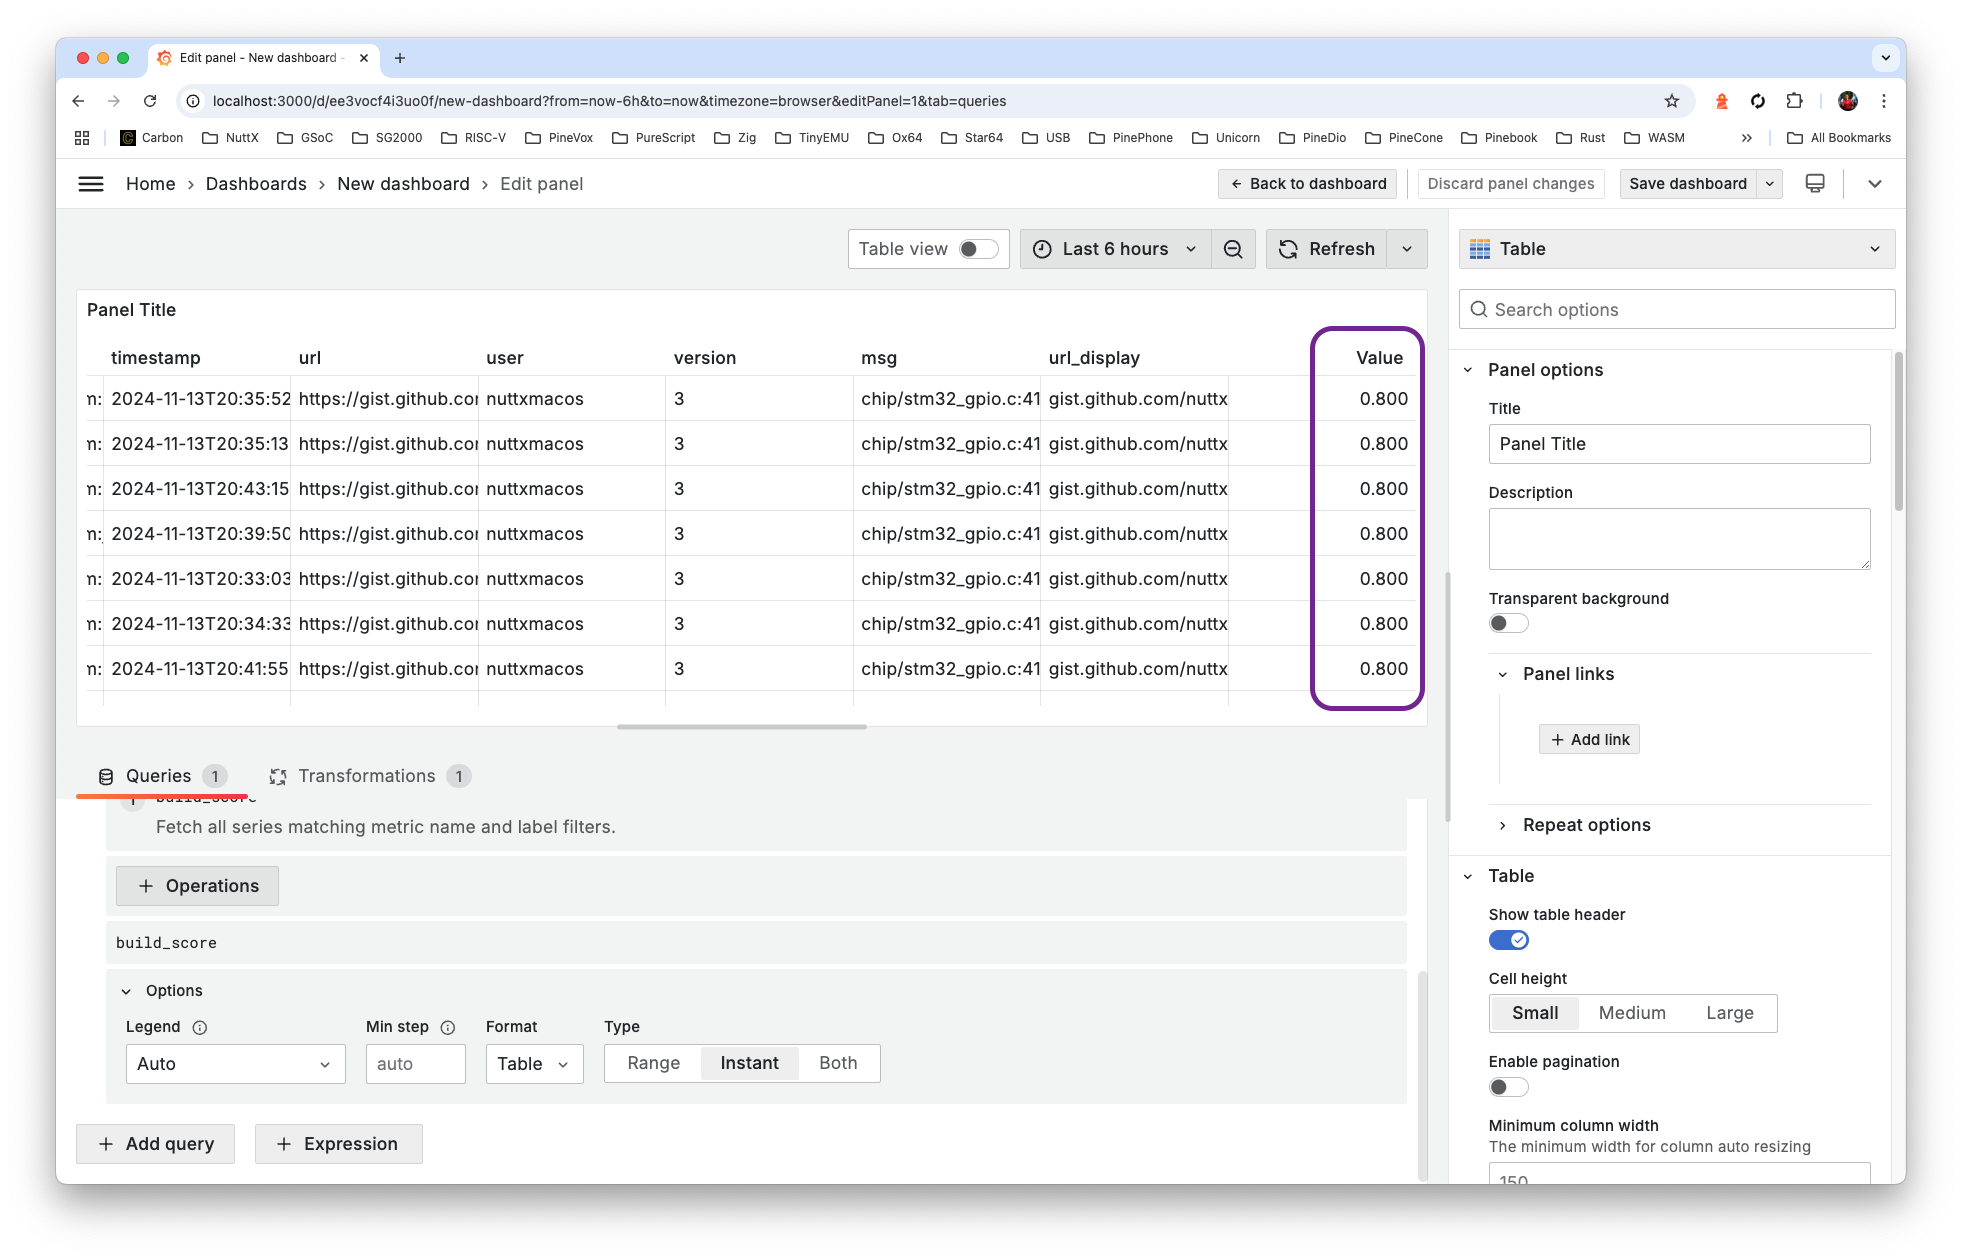Toggle the Show table header switch
Screen dimensions: 1962x1258
pos(1507,939)
